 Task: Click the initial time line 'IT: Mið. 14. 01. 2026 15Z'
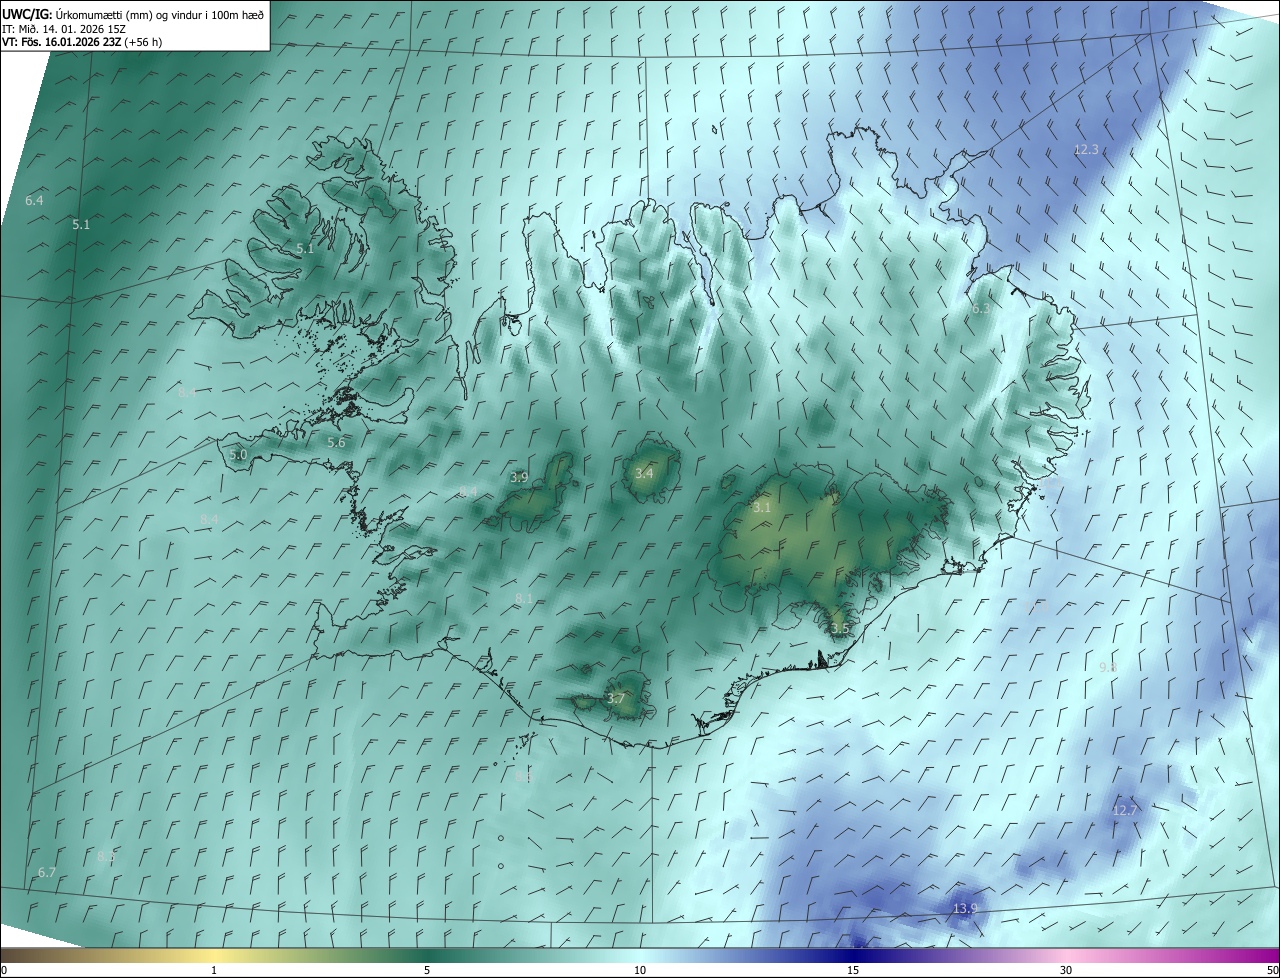(x=65, y=29)
